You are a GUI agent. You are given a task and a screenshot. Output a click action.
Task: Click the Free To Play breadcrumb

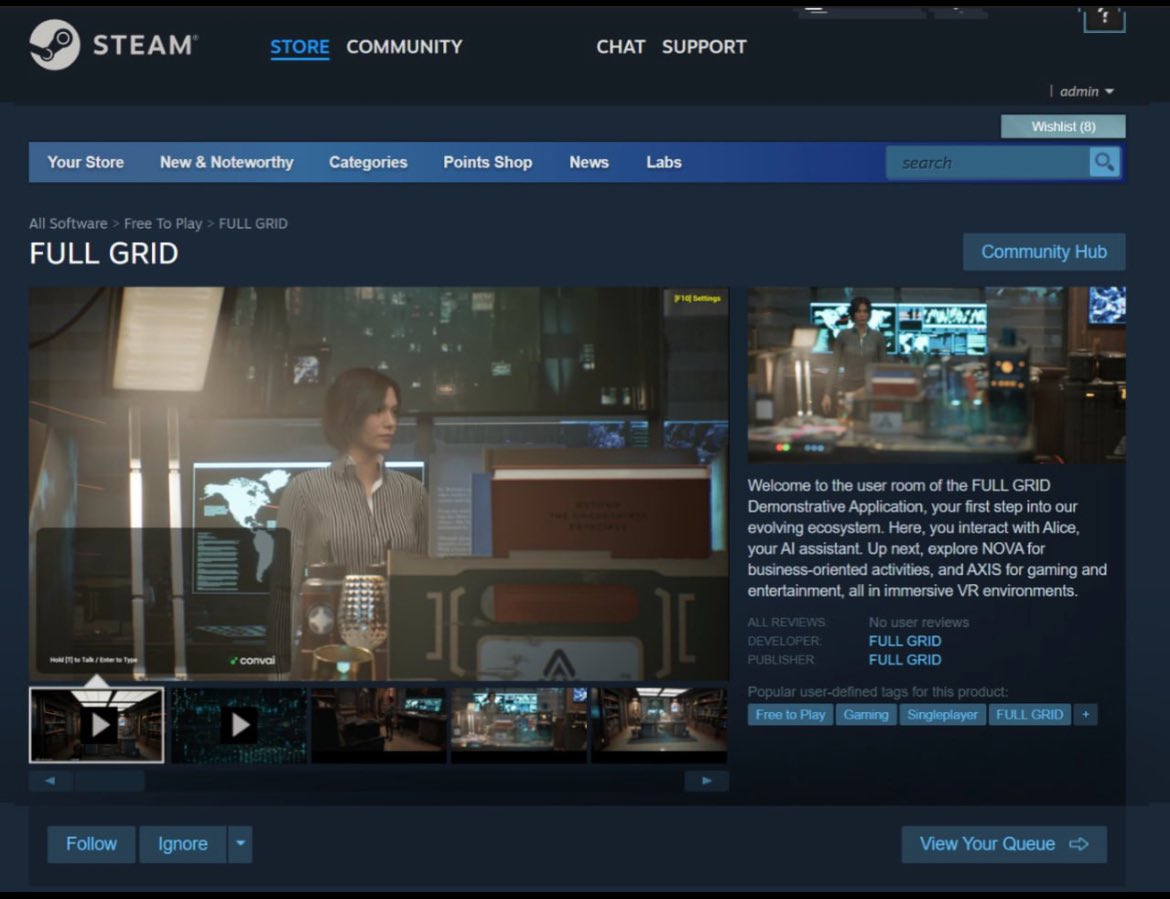click(163, 223)
